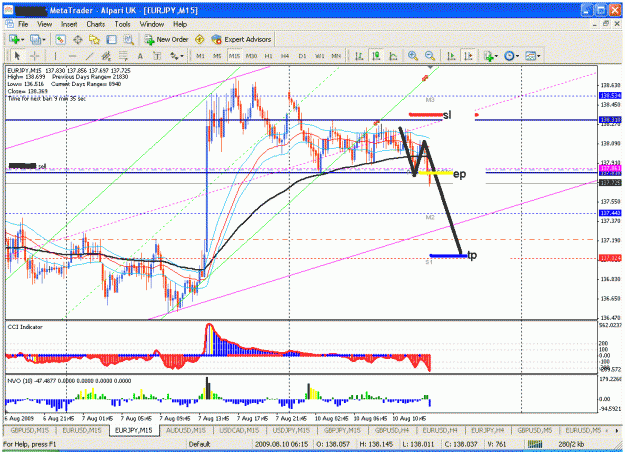Click the 280/2 kb connection status
625x452 pixels.
pyautogui.click(x=571, y=444)
